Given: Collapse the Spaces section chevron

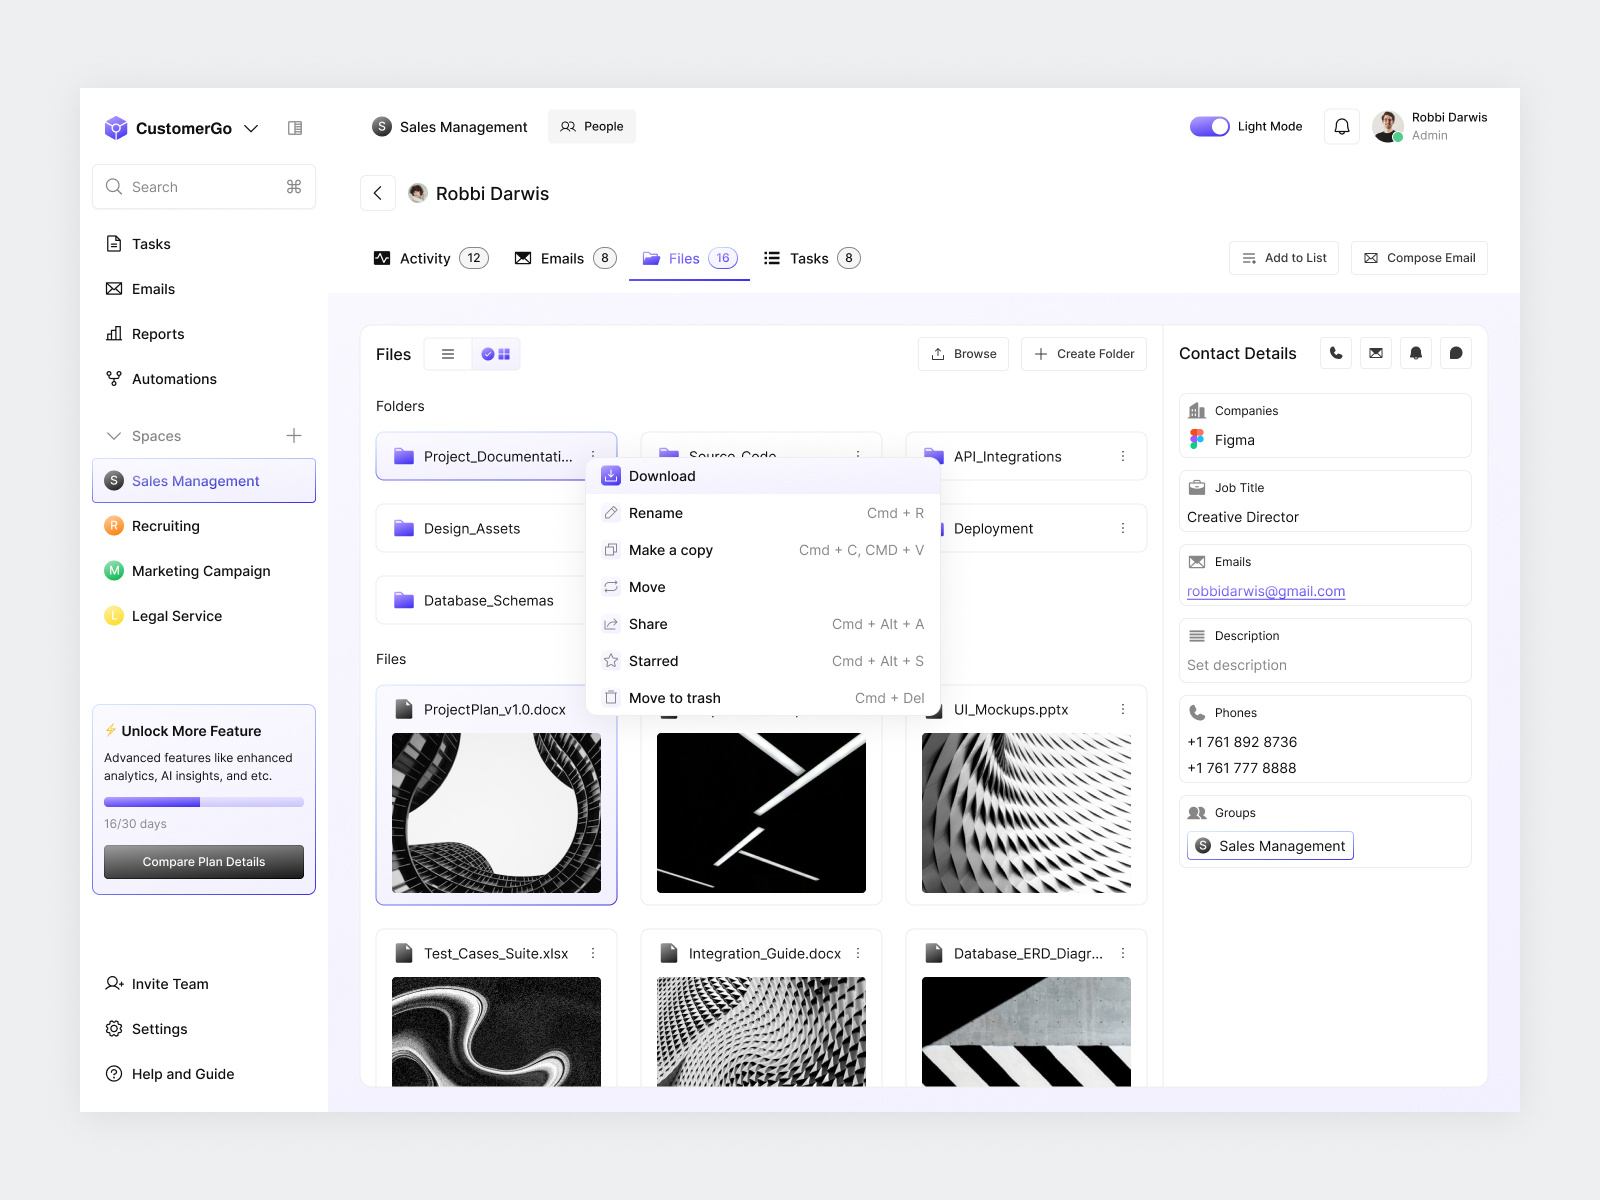Looking at the screenshot, I should [x=113, y=436].
